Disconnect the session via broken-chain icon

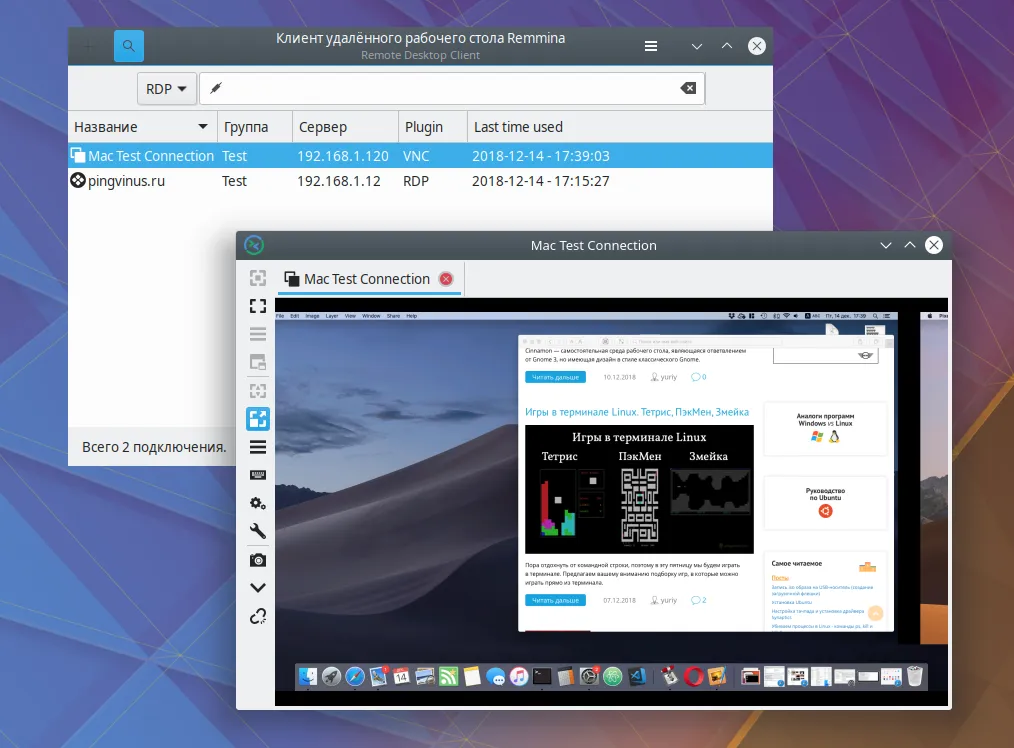pyautogui.click(x=258, y=616)
